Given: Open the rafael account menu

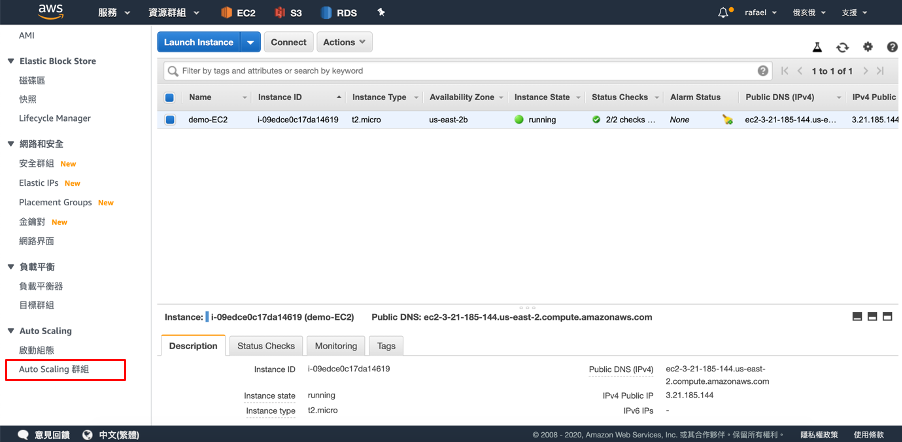Looking at the screenshot, I should [x=761, y=12].
